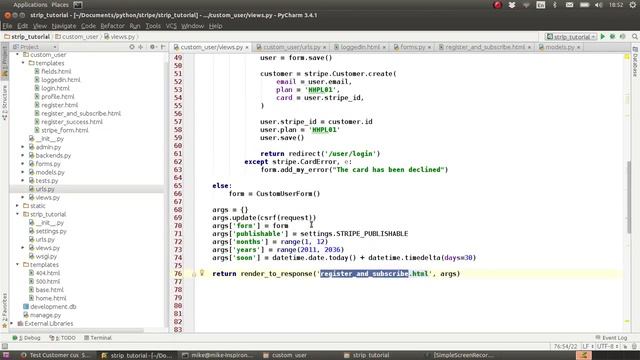Viewport: 640px width, 360px height.
Task: Expand the static folder
Action: point(18,206)
